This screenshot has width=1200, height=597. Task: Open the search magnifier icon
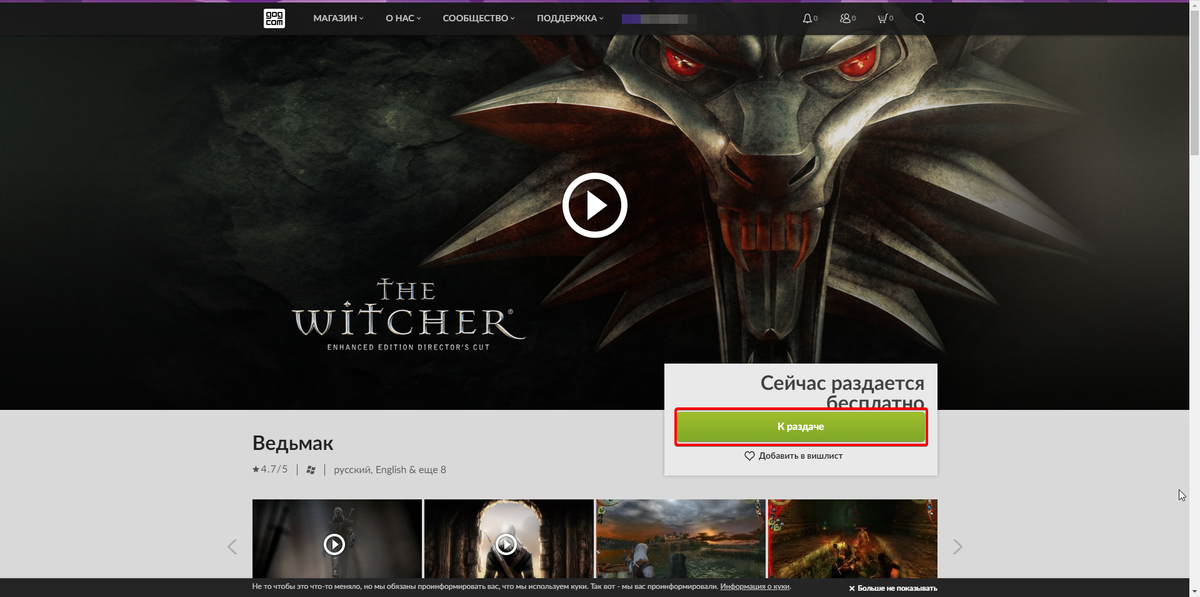click(x=920, y=18)
